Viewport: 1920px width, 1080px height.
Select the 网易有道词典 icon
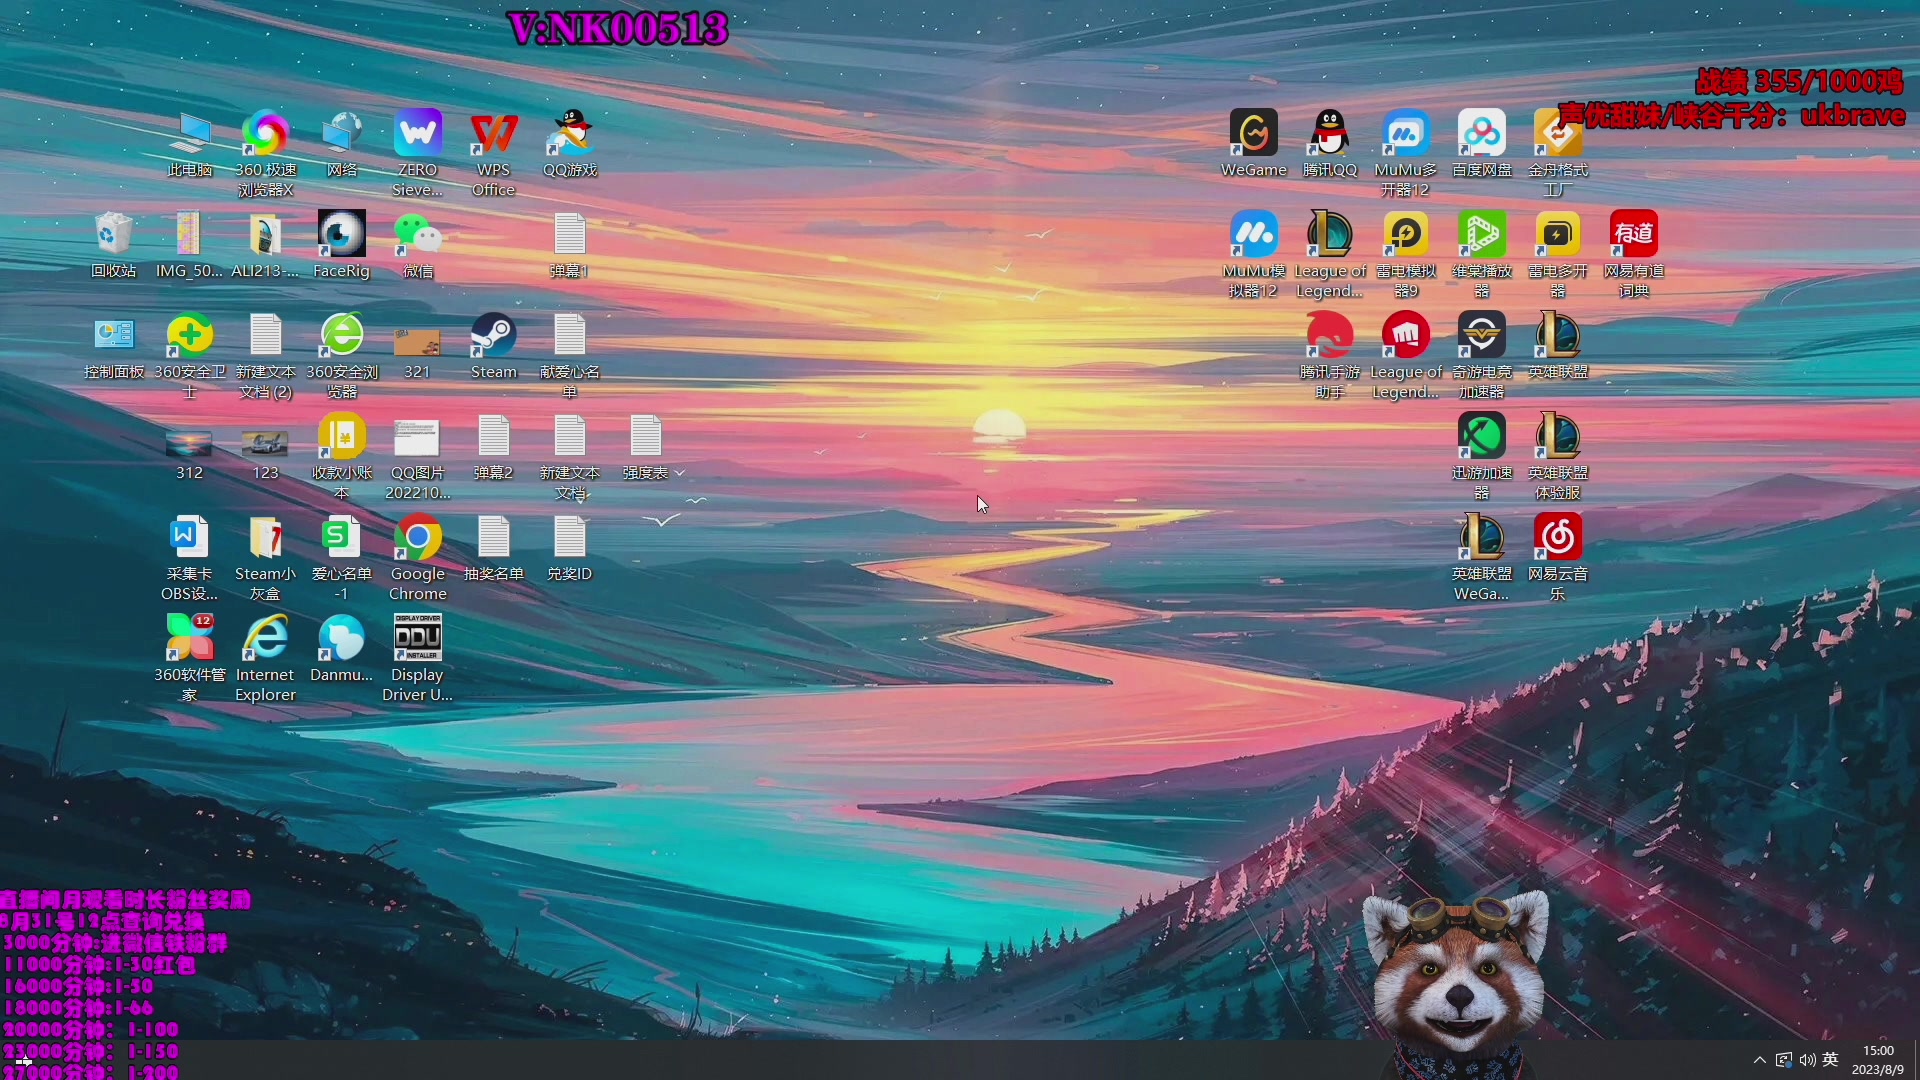(x=1633, y=235)
